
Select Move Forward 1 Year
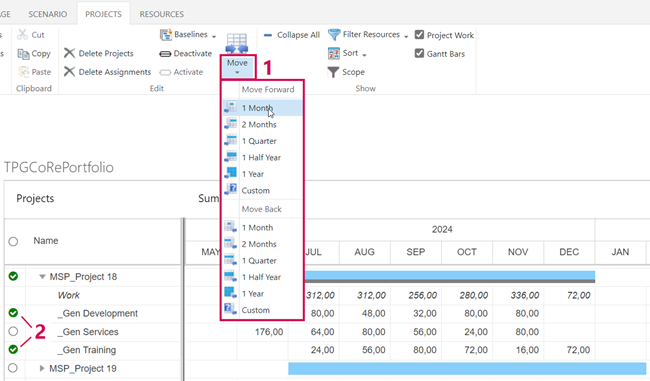(262, 174)
